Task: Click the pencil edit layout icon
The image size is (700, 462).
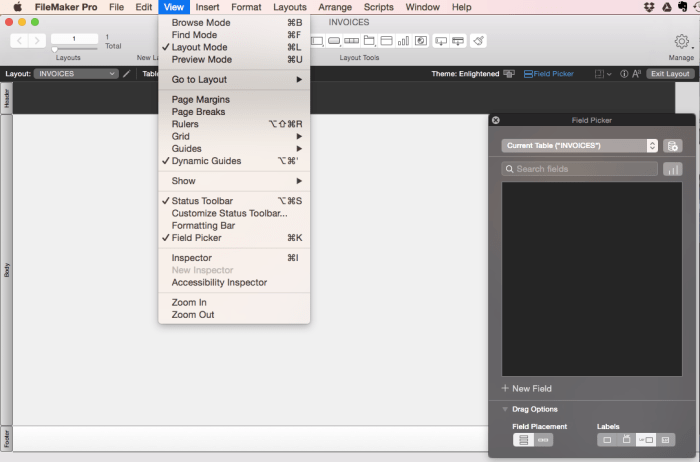Action: pyautogui.click(x=127, y=74)
